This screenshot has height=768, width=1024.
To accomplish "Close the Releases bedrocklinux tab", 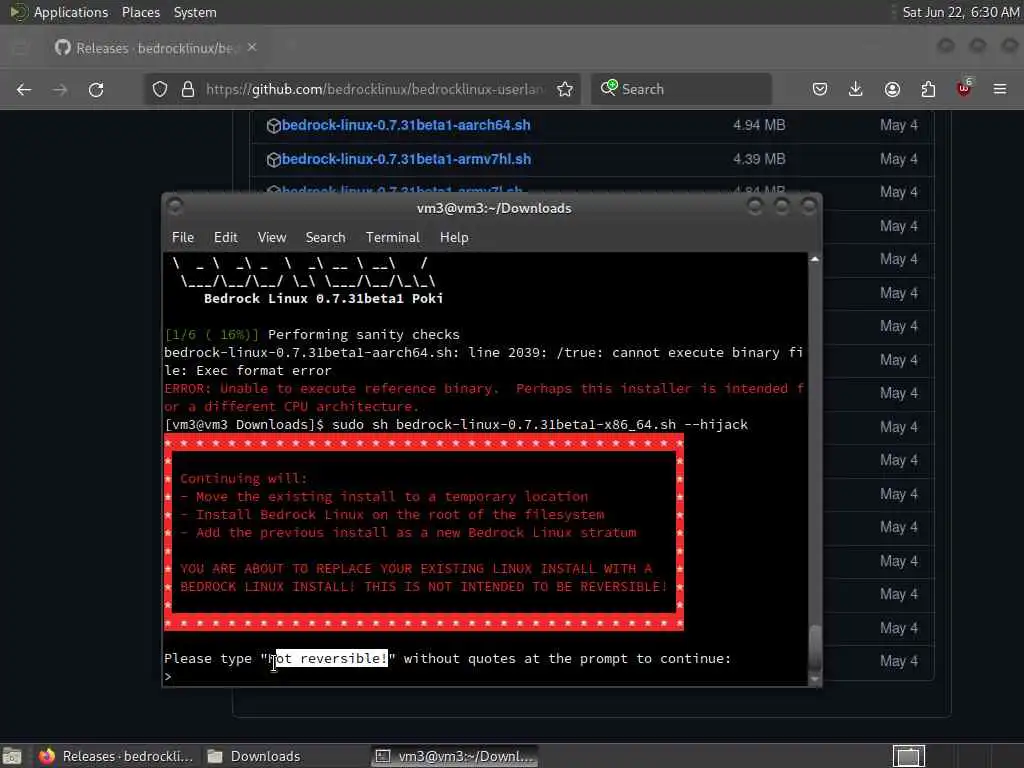I will click(252, 48).
